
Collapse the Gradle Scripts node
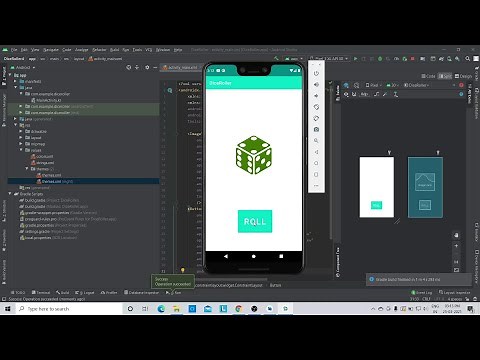[x=10, y=194]
